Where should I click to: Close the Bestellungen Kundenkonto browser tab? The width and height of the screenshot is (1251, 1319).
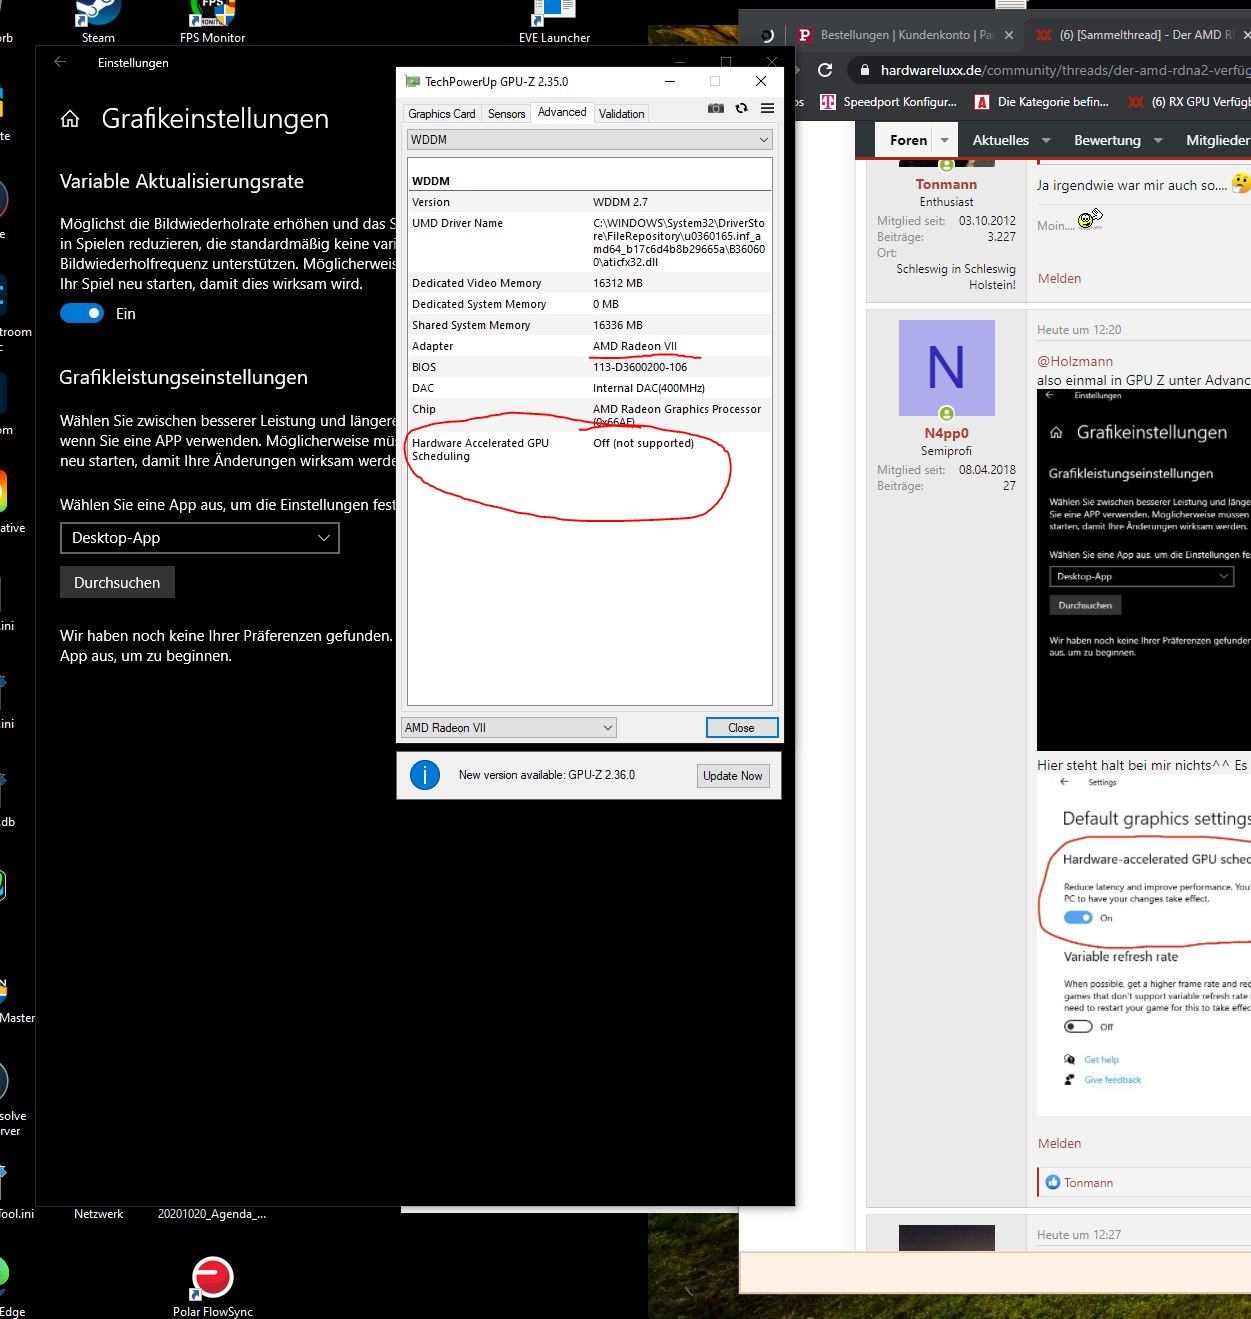coord(1008,34)
